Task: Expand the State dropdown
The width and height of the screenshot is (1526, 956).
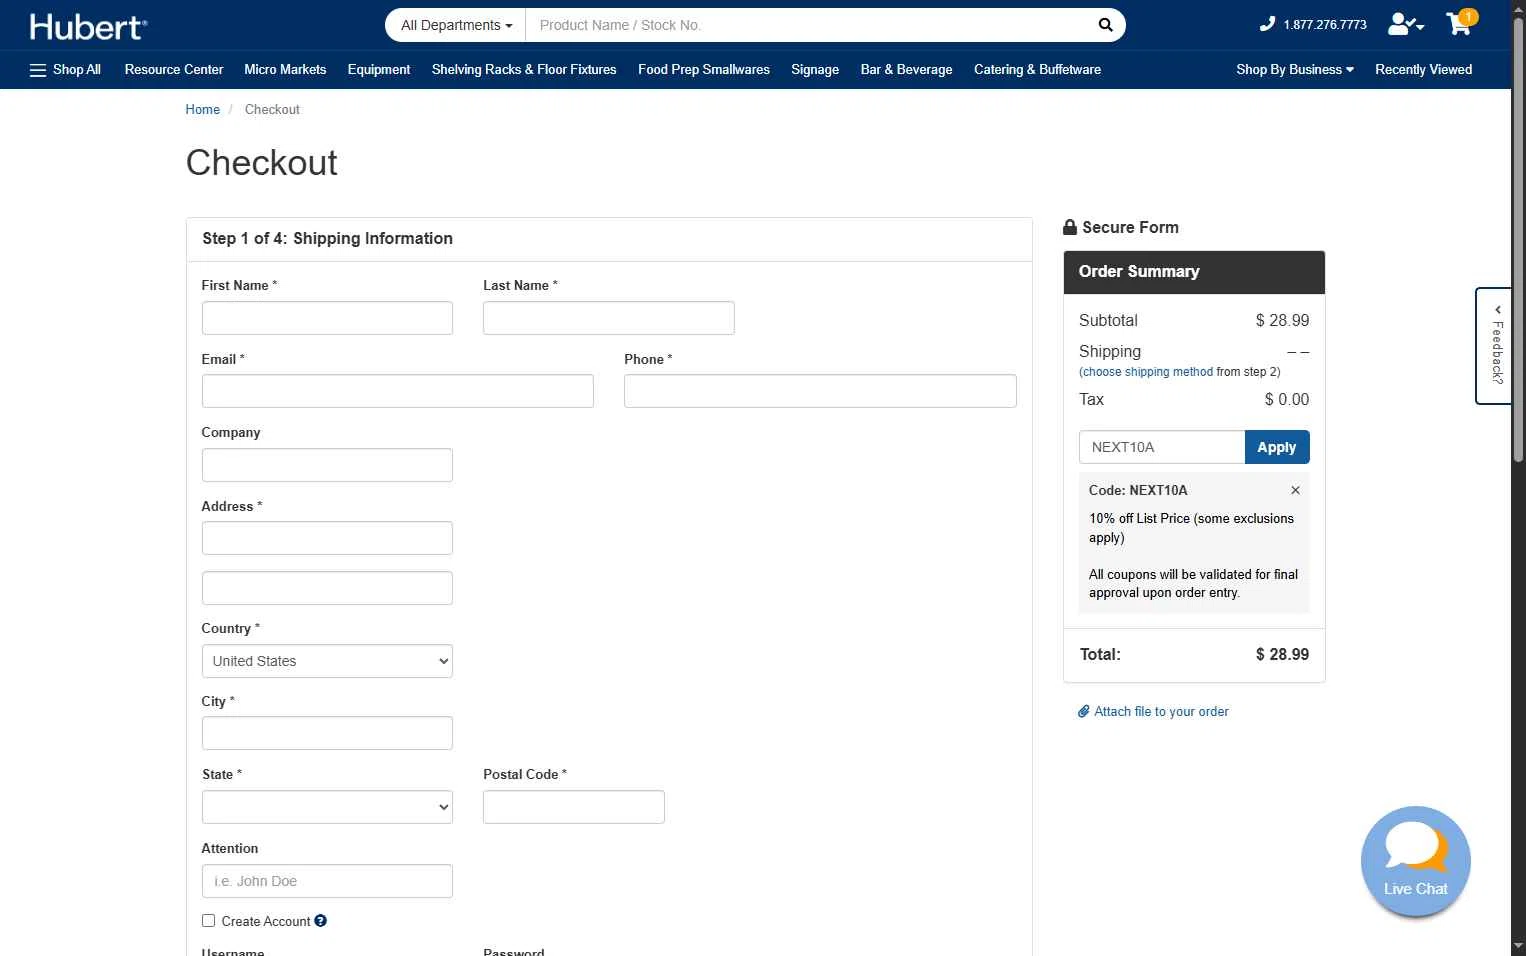Action: pyautogui.click(x=327, y=807)
